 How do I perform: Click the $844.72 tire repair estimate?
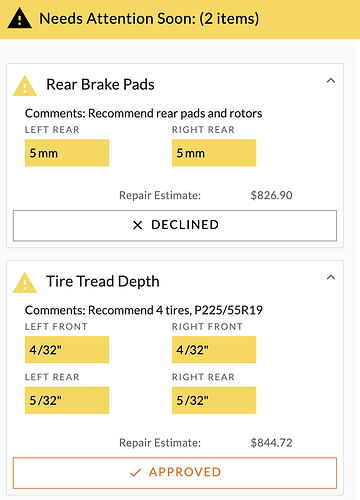[x=271, y=443]
